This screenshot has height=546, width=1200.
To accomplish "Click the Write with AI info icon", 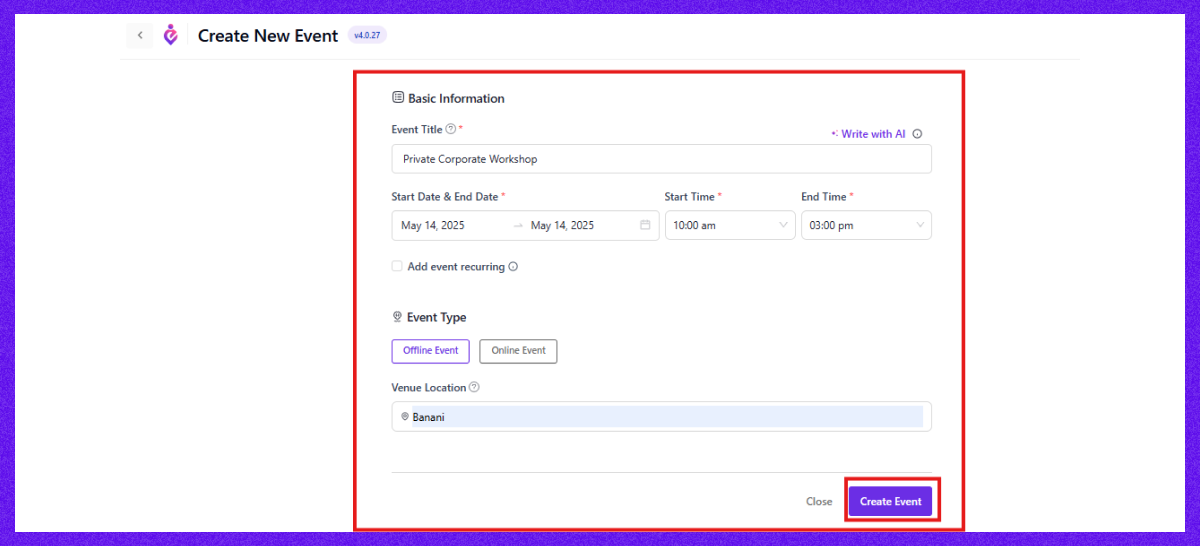I will coord(917,134).
